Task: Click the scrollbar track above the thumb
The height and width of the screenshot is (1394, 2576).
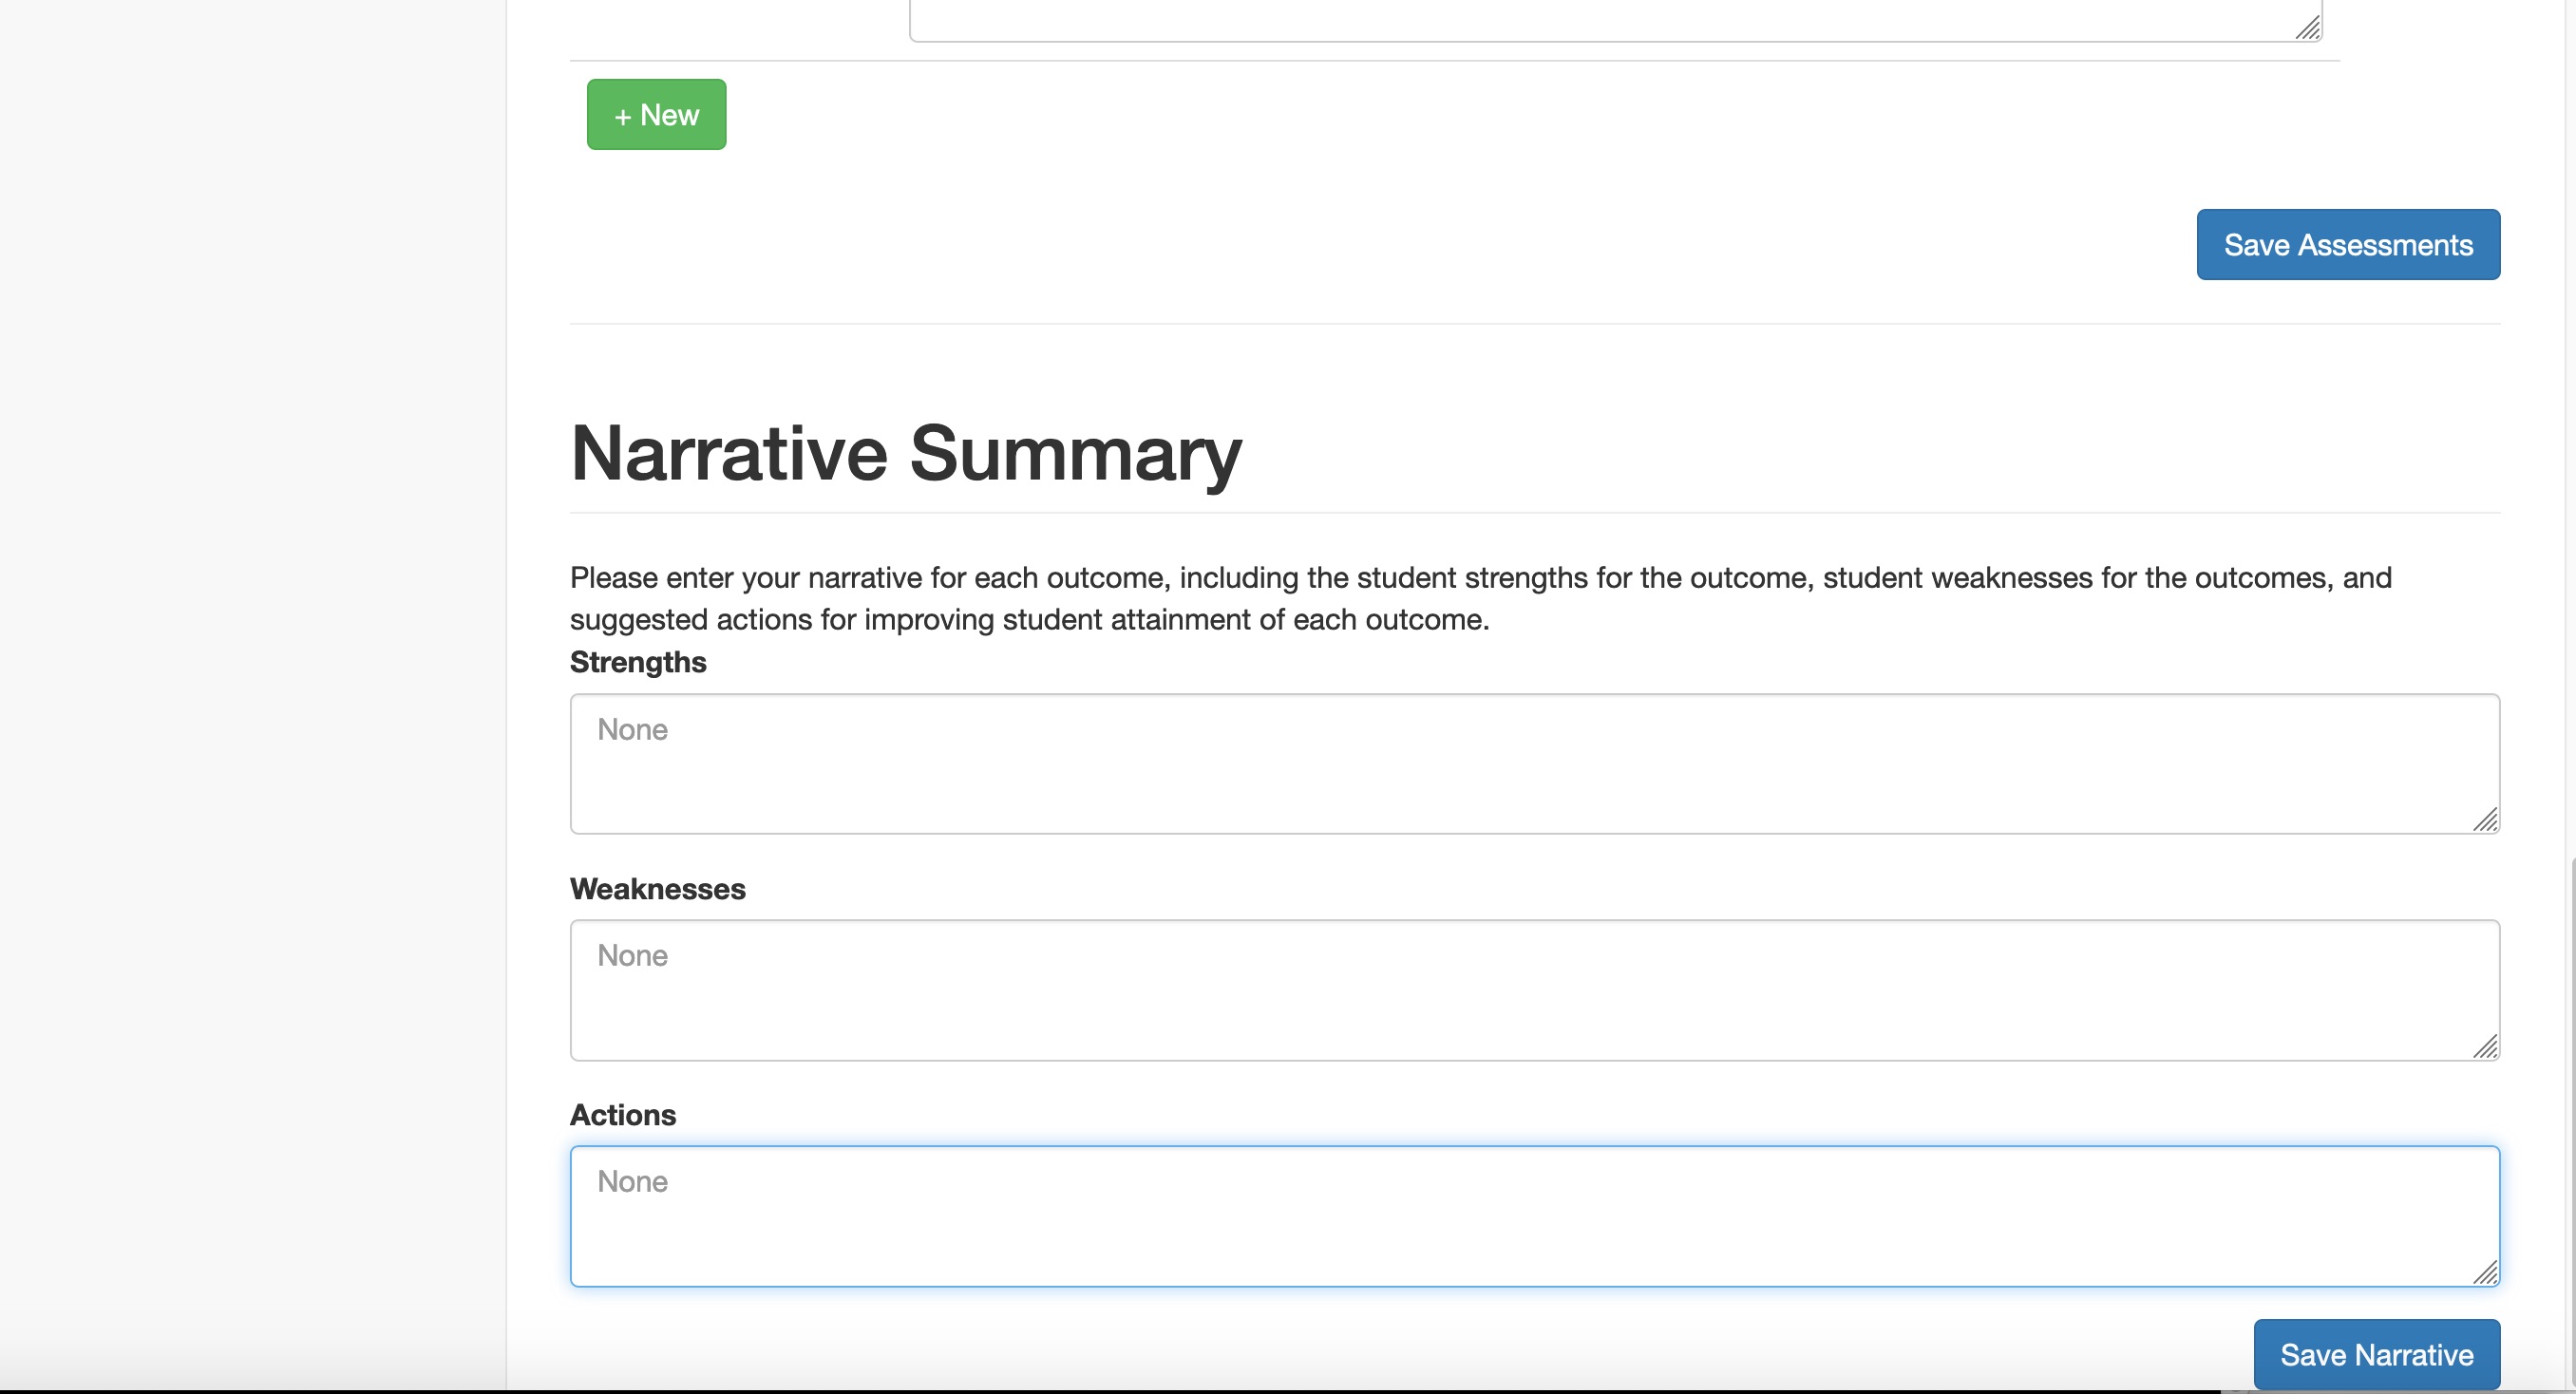Action: 2571,428
